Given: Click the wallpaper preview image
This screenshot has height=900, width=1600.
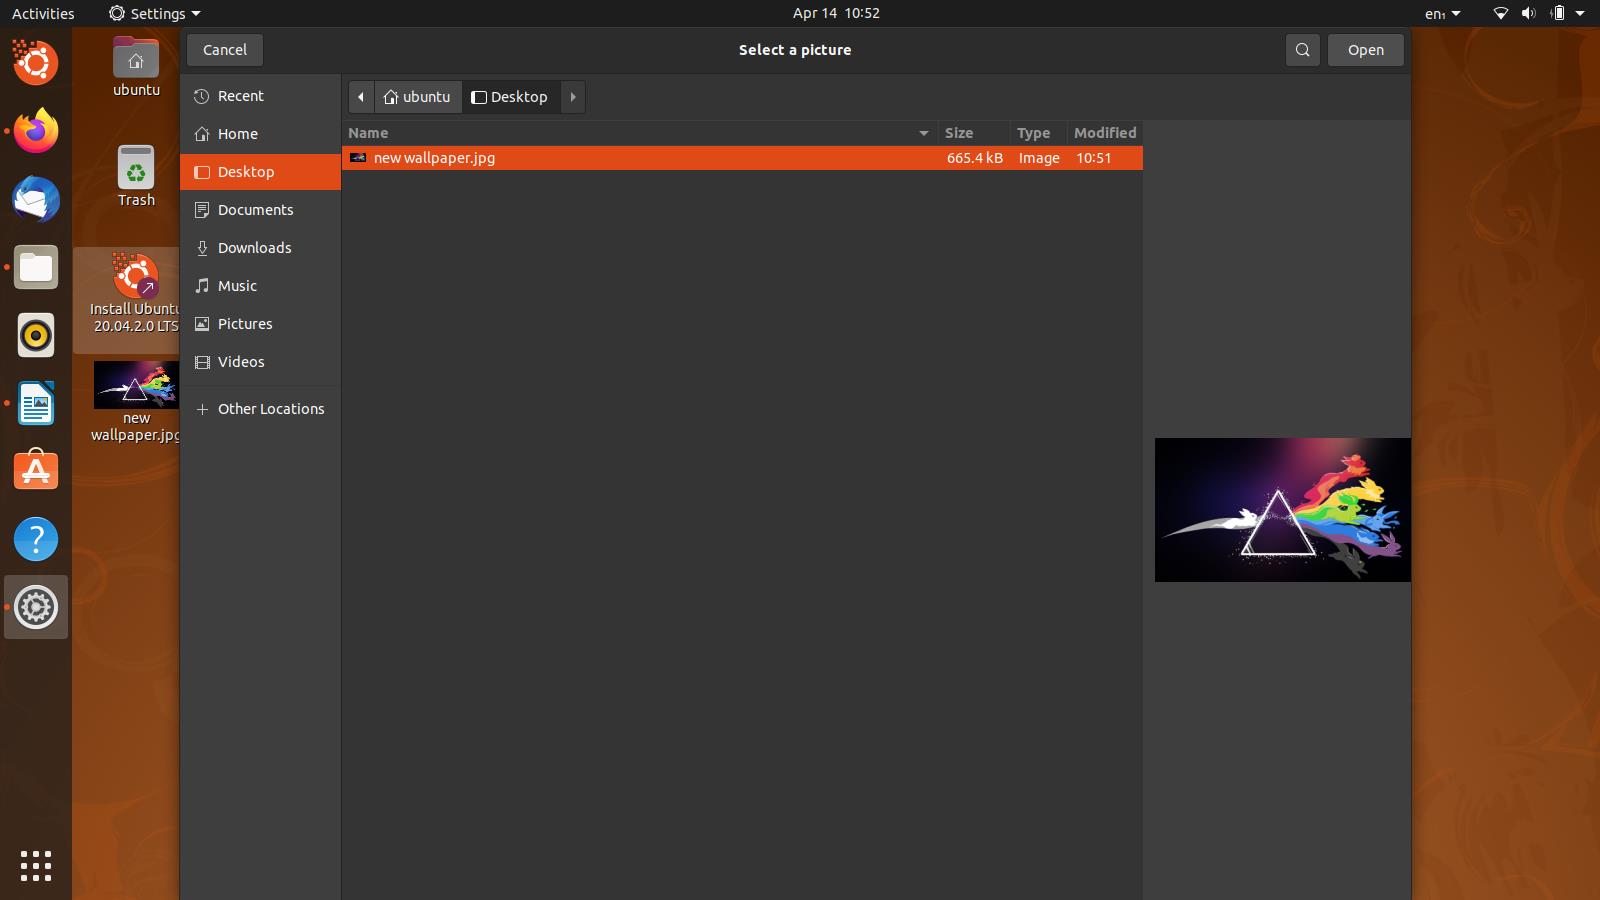Looking at the screenshot, I should tap(1283, 510).
